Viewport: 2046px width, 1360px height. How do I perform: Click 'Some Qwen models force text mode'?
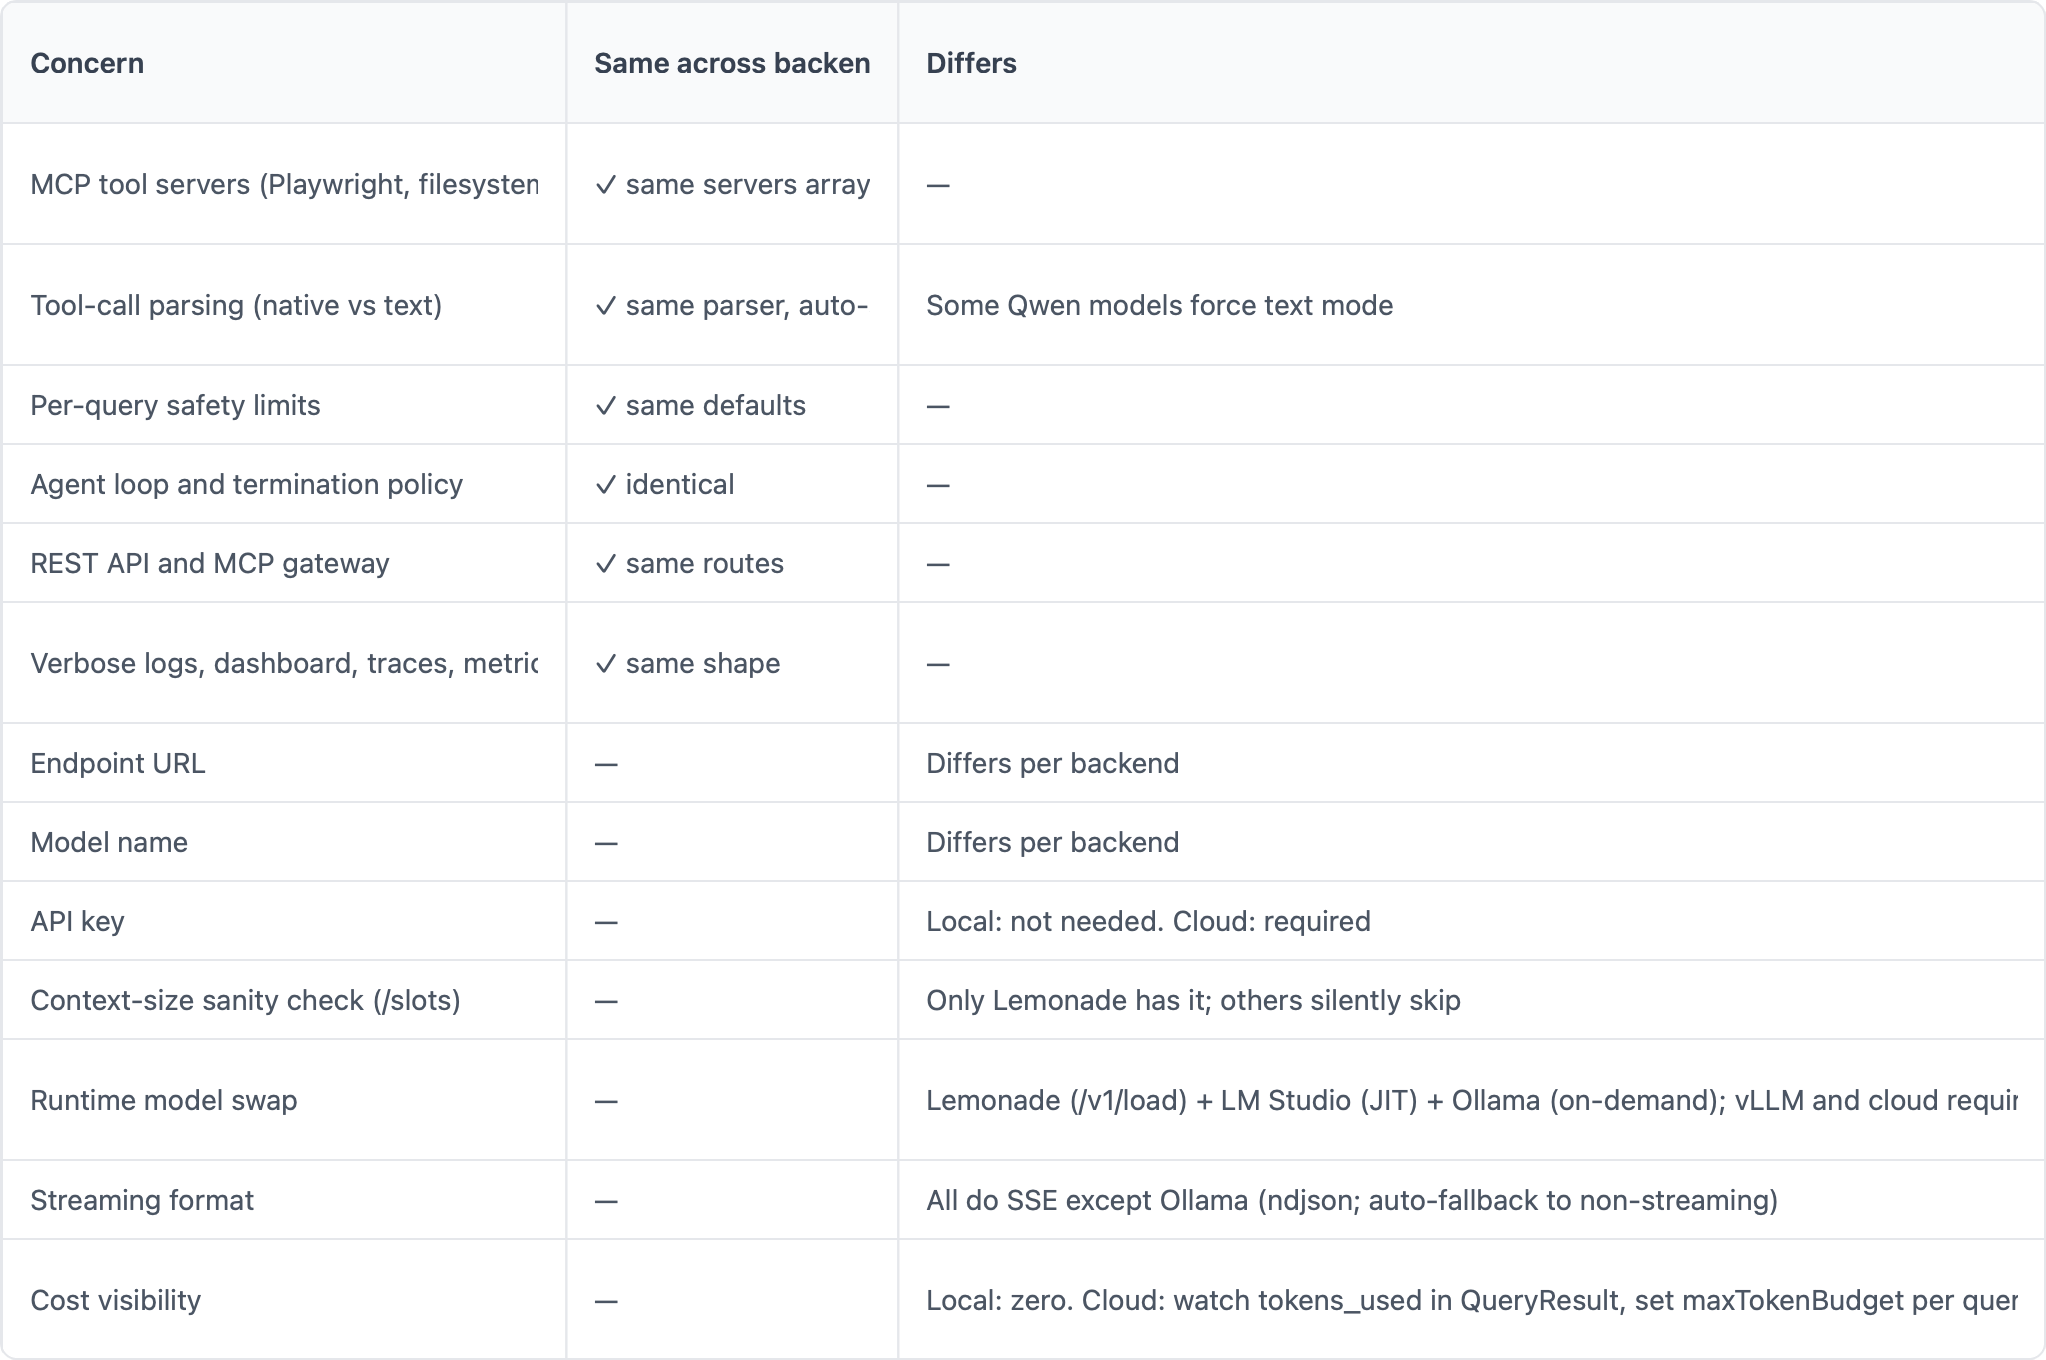point(1159,305)
